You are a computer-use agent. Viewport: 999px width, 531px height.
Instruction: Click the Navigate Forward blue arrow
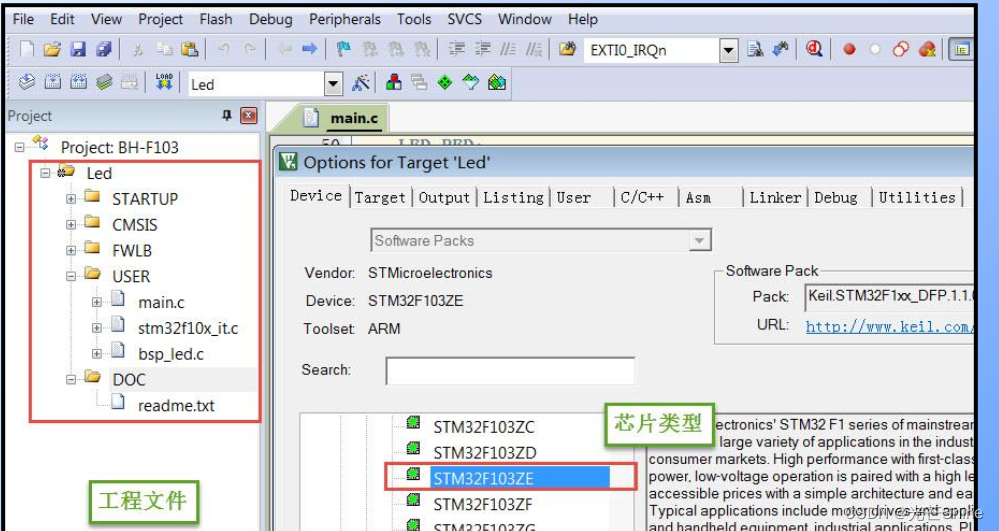pos(310,49)
